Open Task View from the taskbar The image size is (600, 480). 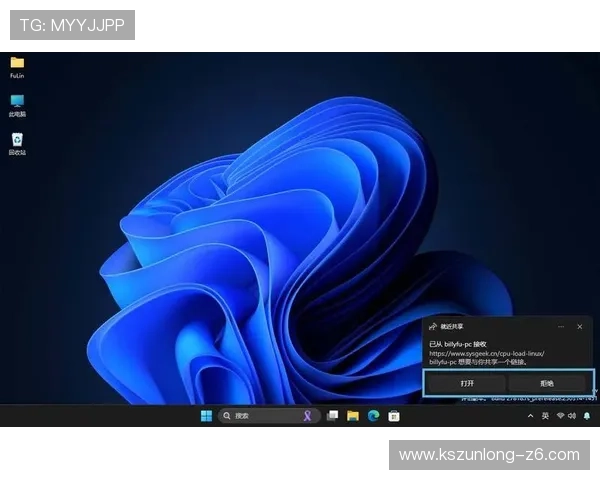(332, 415)
